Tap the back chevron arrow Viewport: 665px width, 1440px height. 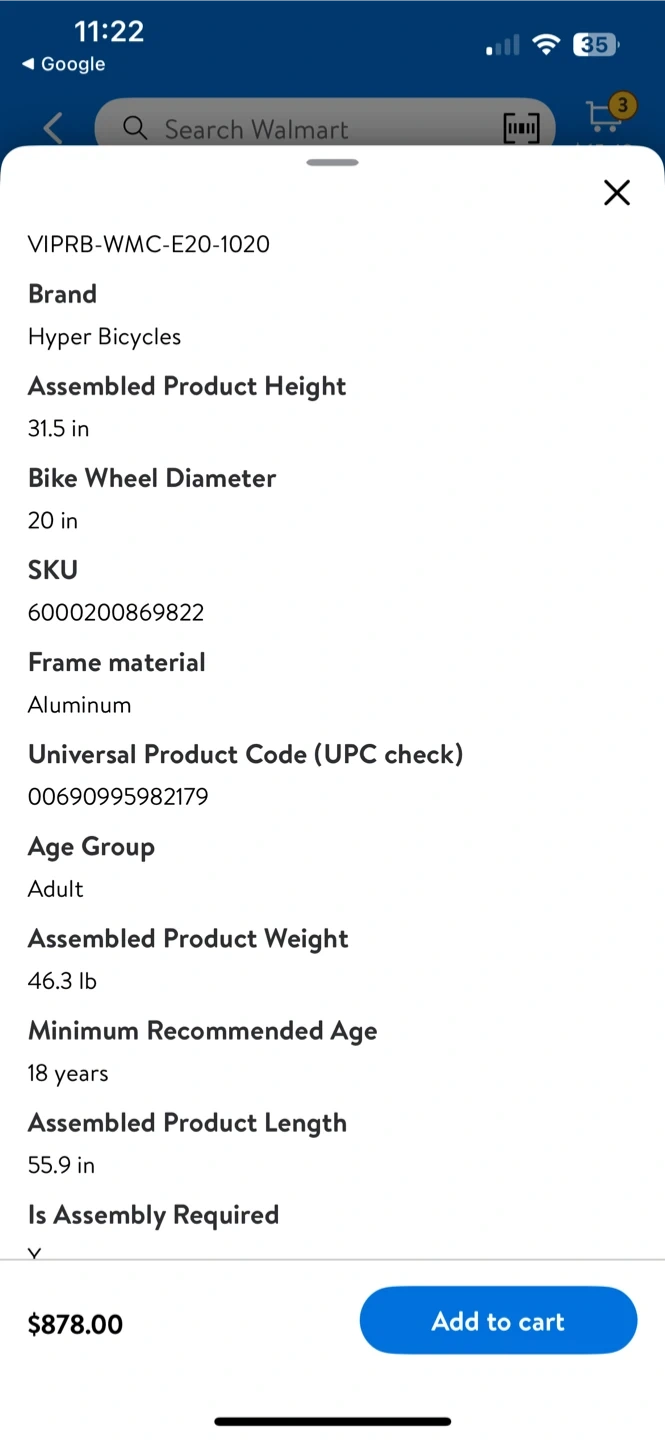[53, 128]
